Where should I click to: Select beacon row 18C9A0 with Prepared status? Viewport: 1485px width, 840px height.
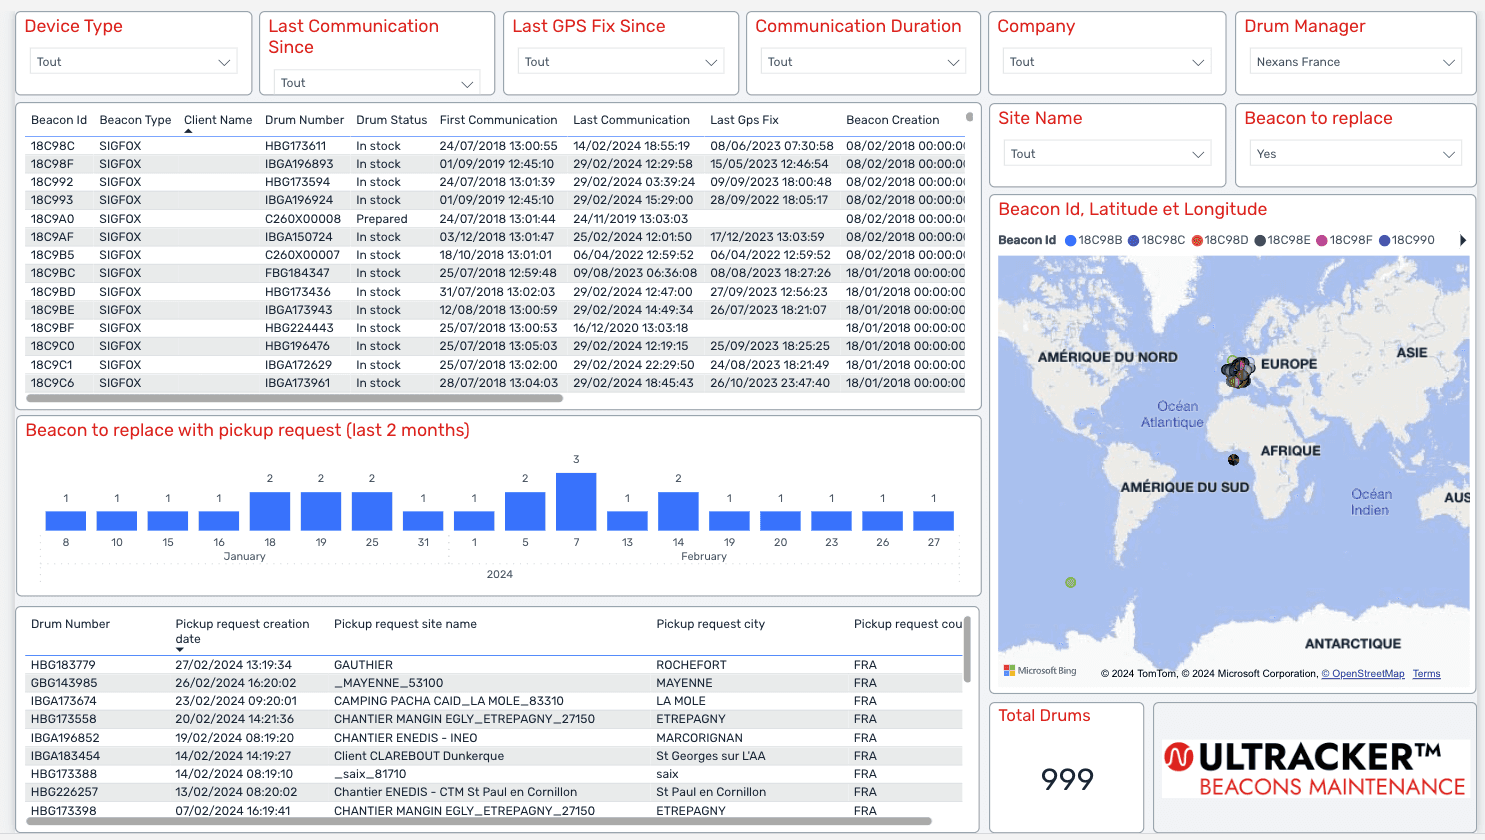pyautogui.click(x=496, y=219)
